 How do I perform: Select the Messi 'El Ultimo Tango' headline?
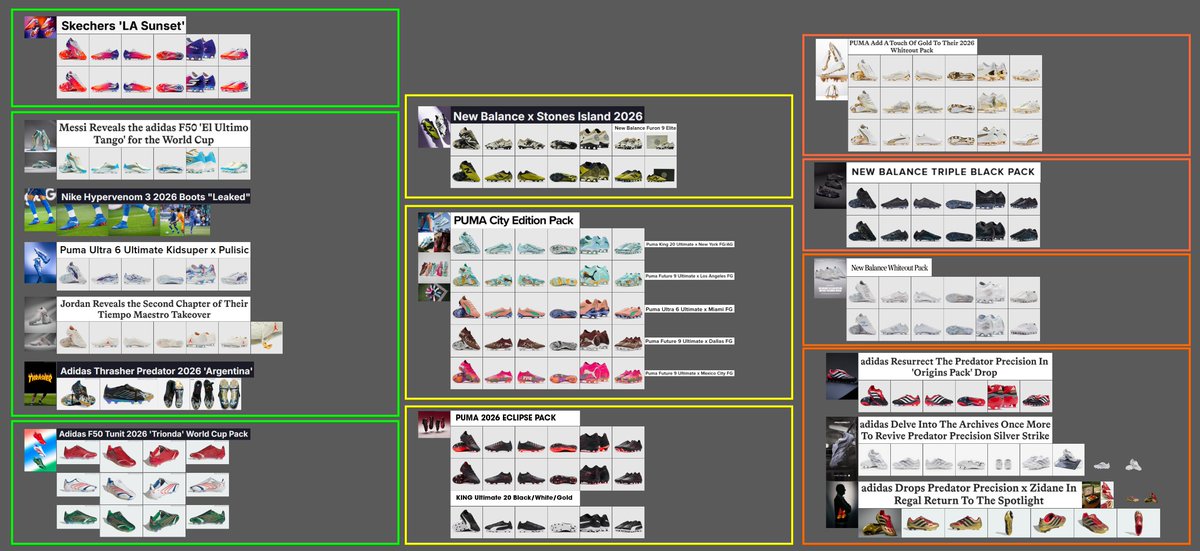pyautogui.click(x=154, y=134)
